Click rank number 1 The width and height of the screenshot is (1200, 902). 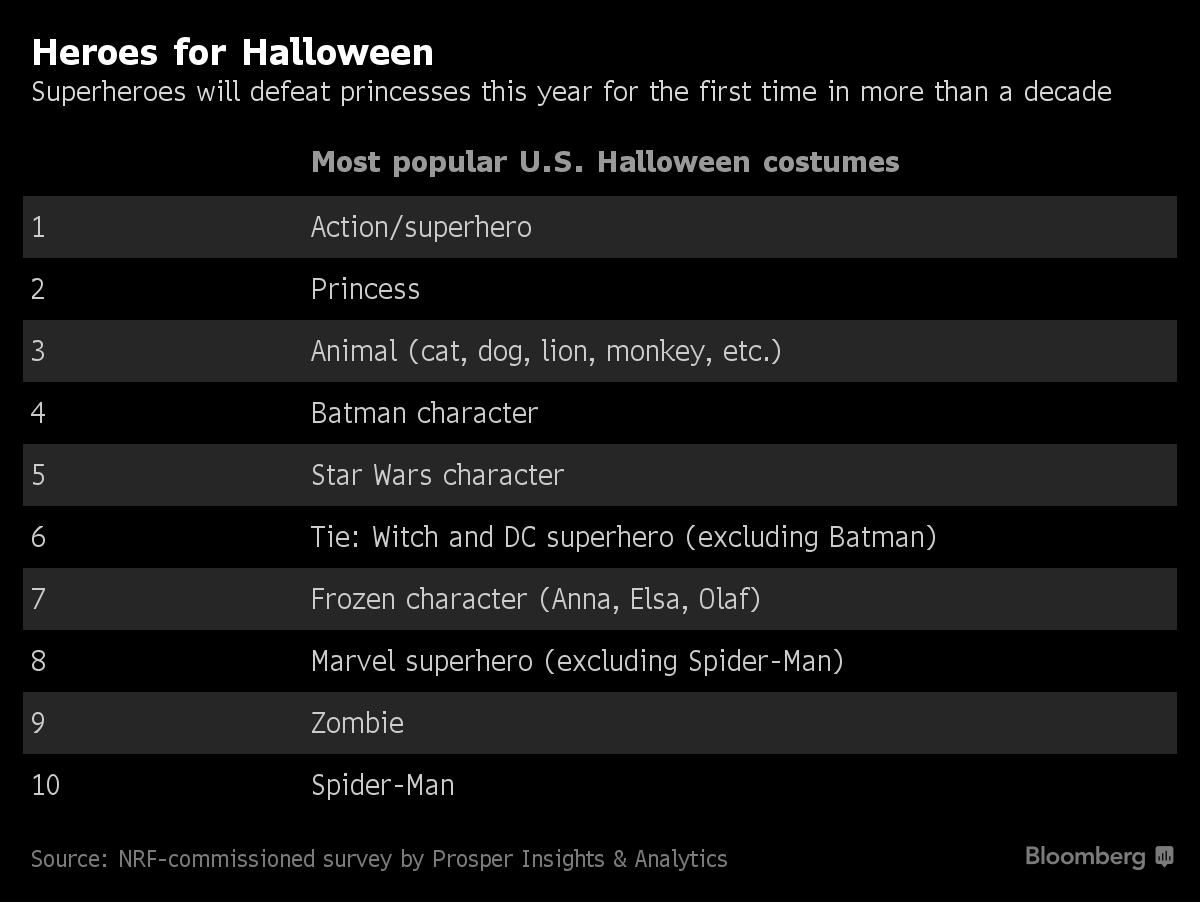coord(38,227)
